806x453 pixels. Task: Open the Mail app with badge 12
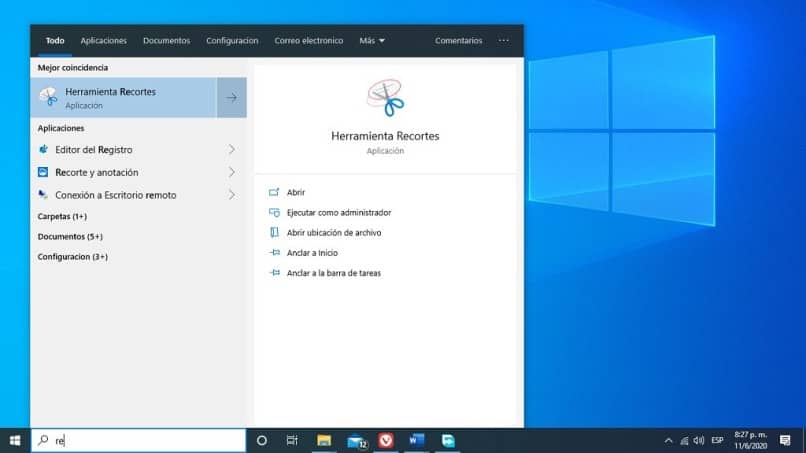(357, 441)
